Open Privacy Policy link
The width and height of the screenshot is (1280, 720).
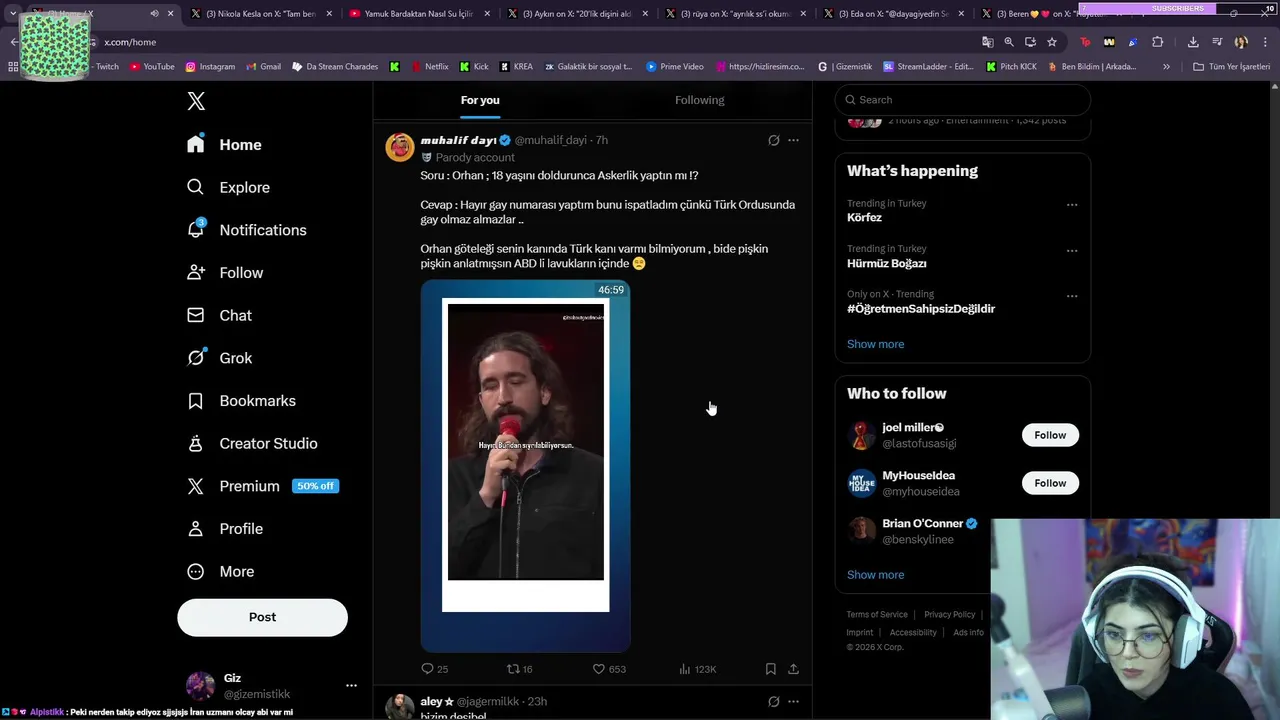click(x=949, y=615)
